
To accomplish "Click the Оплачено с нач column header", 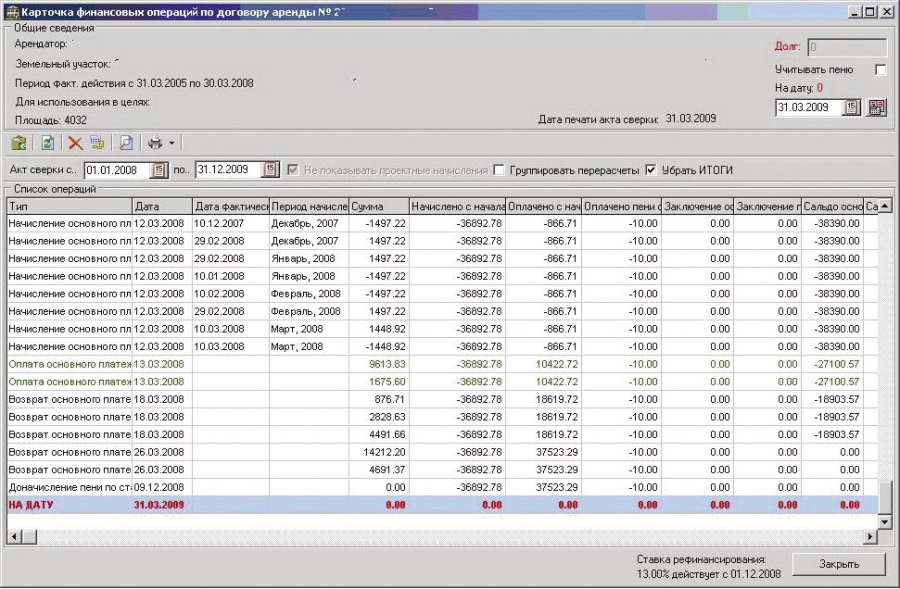I will pyautogui.click(x=544, y=206).
